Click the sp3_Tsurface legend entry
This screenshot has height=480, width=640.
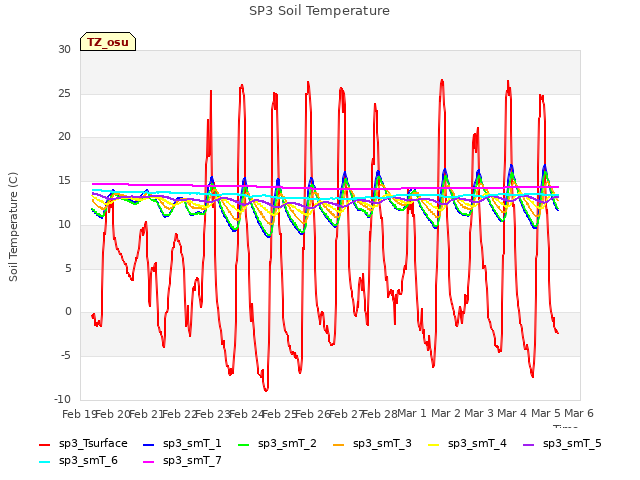(x=83, y=443)
